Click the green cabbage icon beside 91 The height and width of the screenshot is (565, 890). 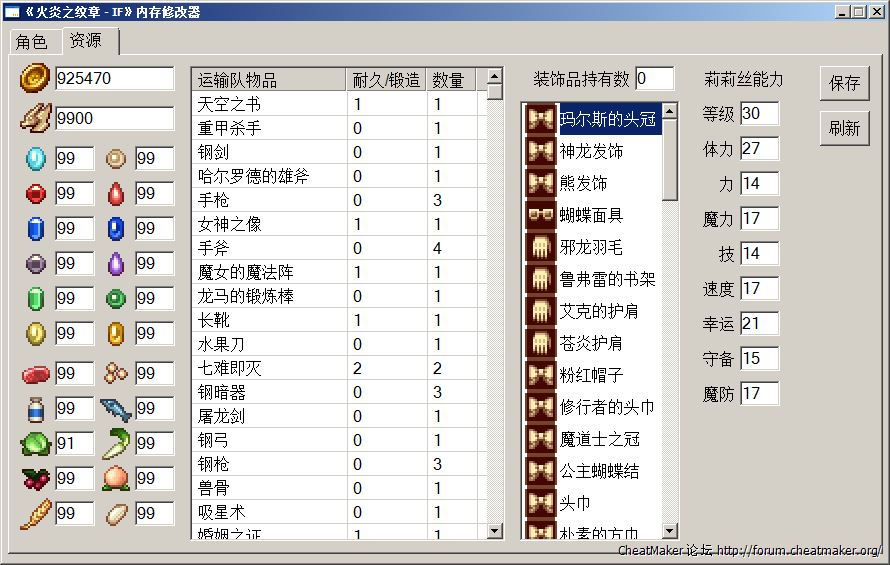click(35, 443)
